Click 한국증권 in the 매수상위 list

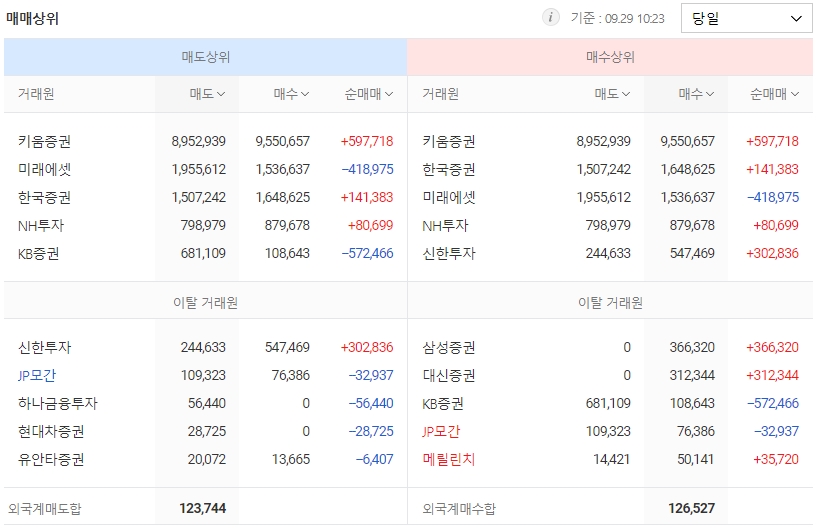449,169
